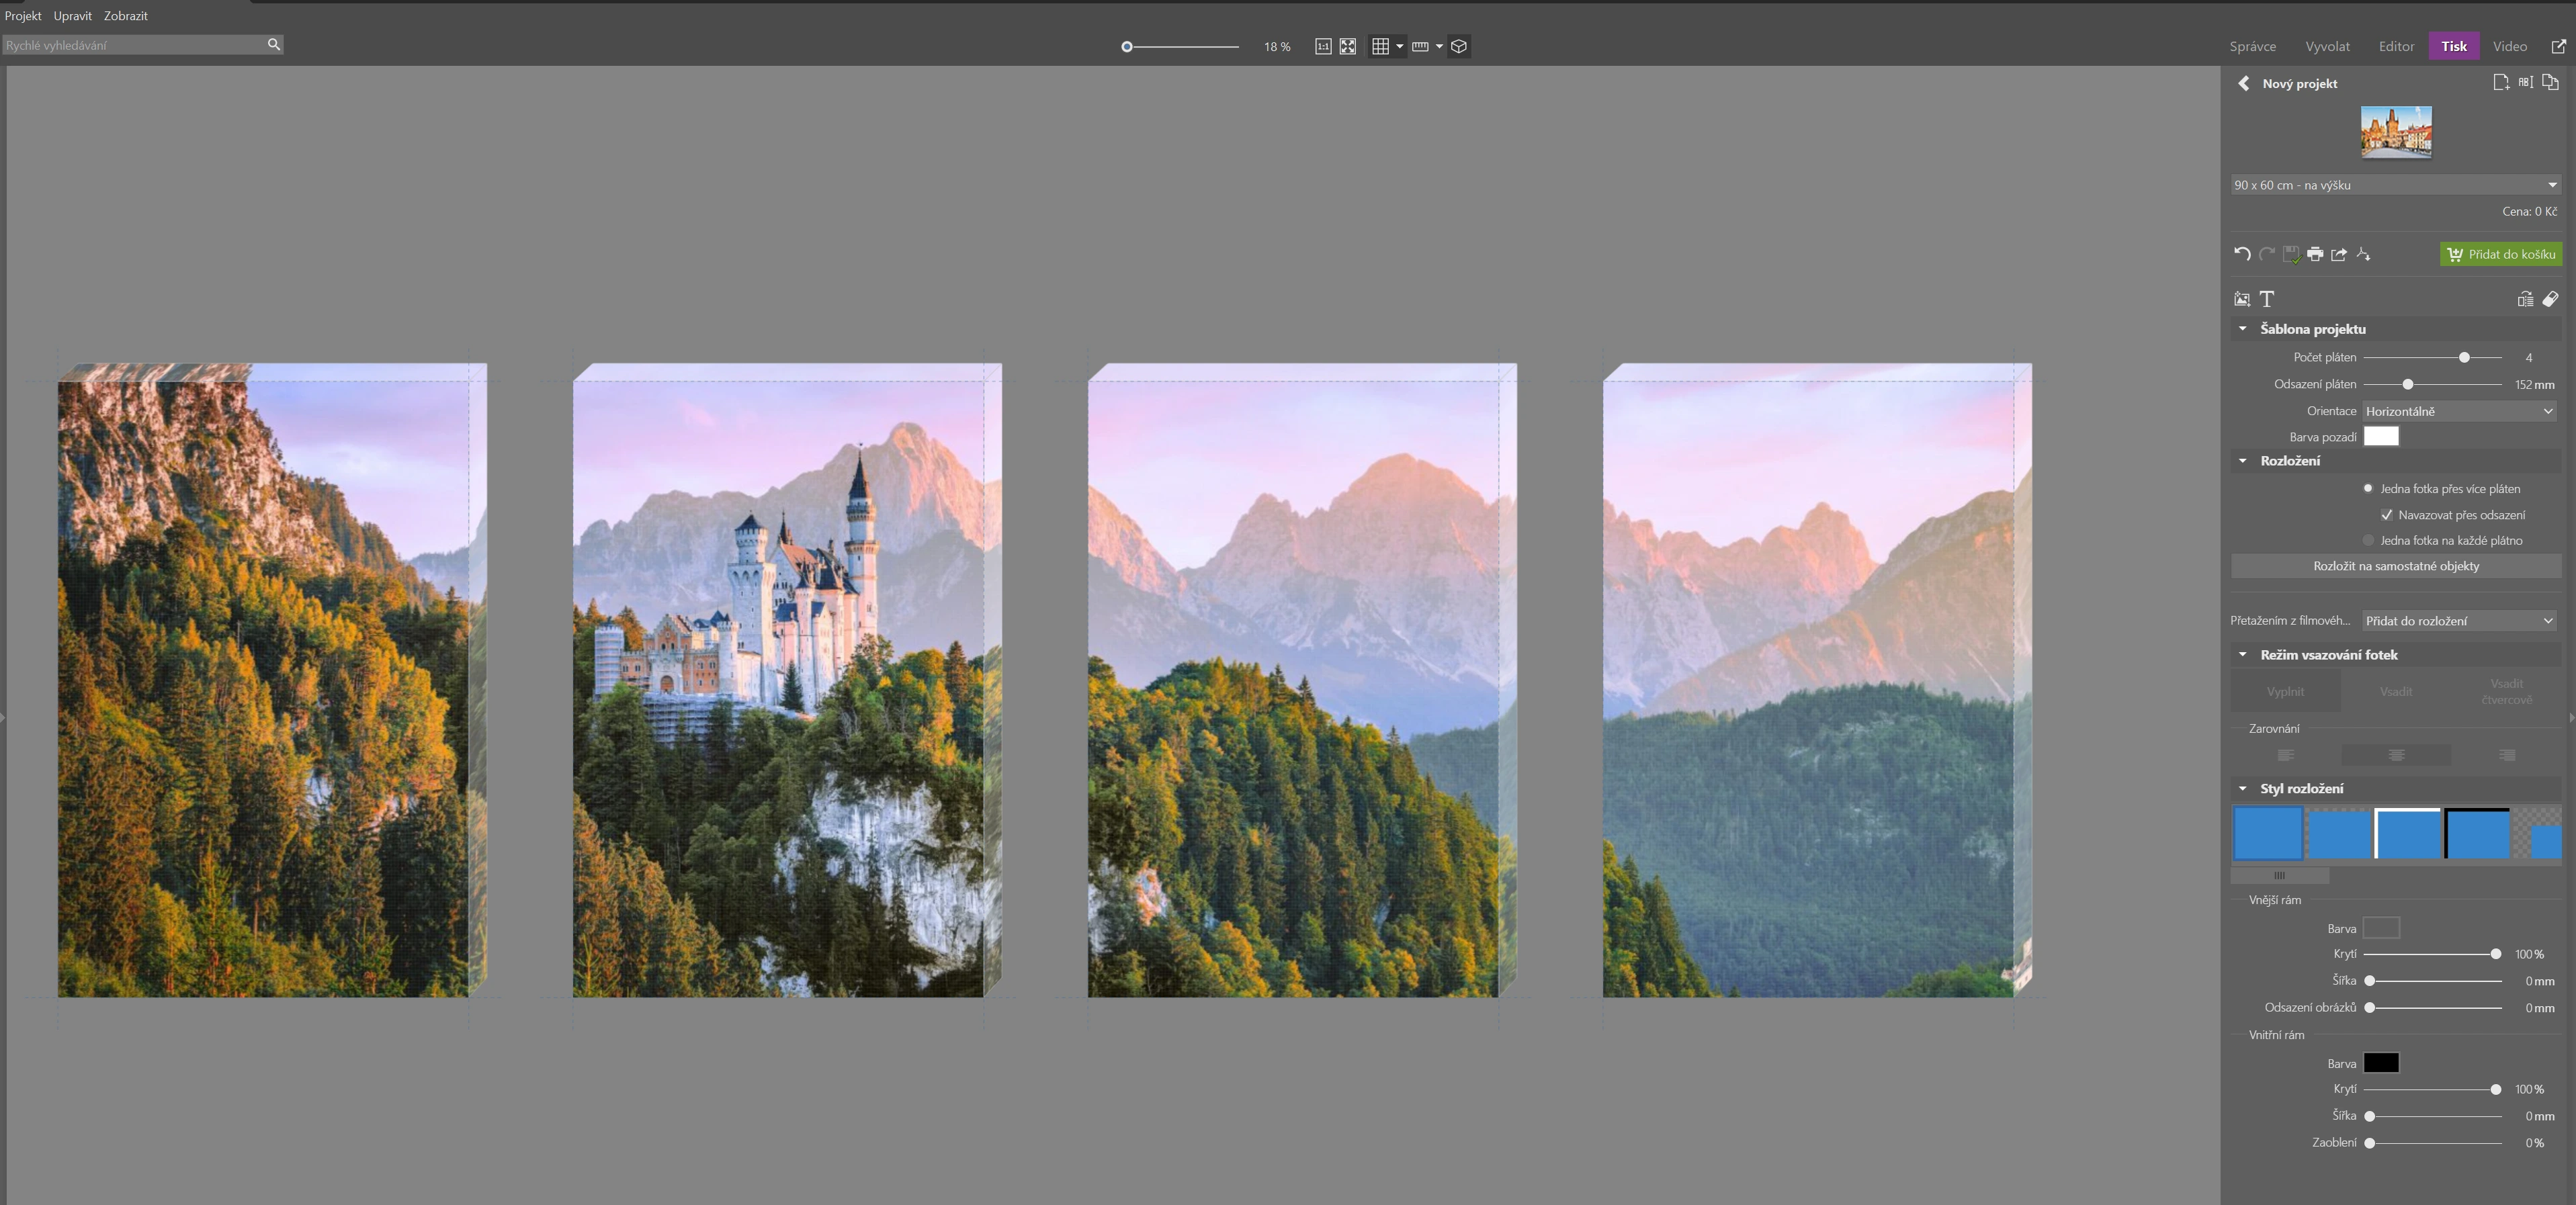Select the Text tool icon
The height and width of the screenshot is (1205, 2576).
[x=2267, y=299]
